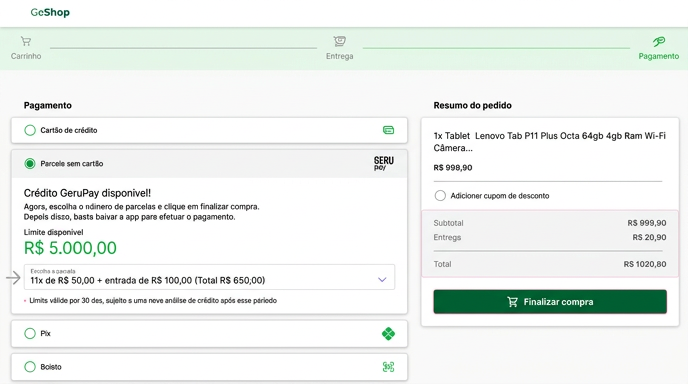
Task: Click the Finalizar compra button
Action: (550, 301)
